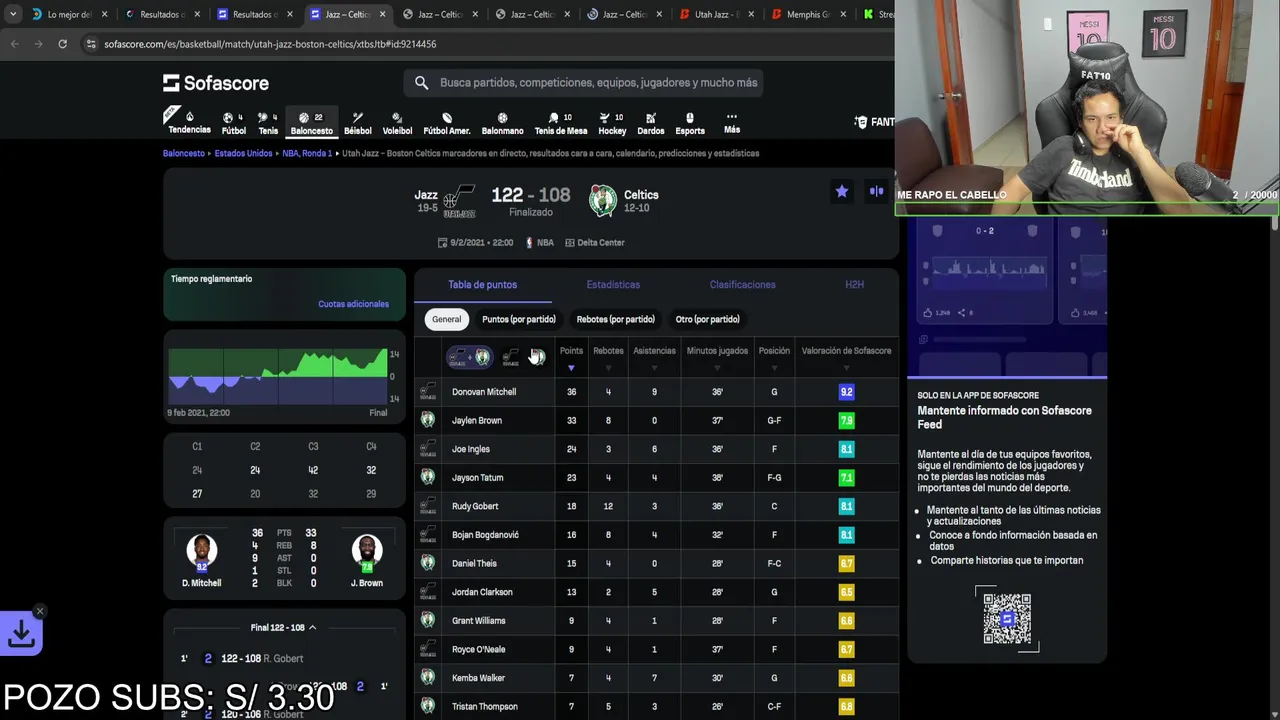Open the Voleibol sport section
This screenshot has width=1280, height=720.
click(397, 123)
